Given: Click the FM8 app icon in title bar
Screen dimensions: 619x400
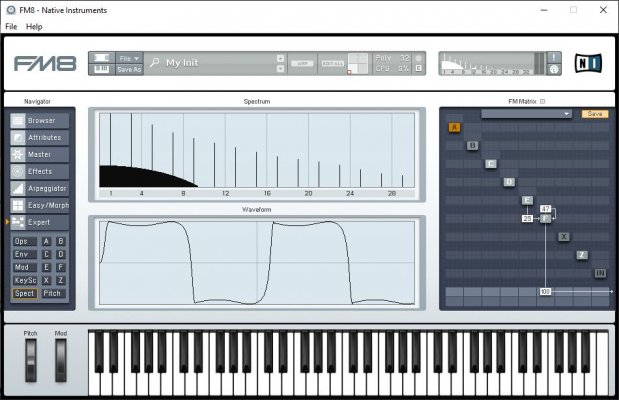Looking at the screenshot, I should [11, 10].
